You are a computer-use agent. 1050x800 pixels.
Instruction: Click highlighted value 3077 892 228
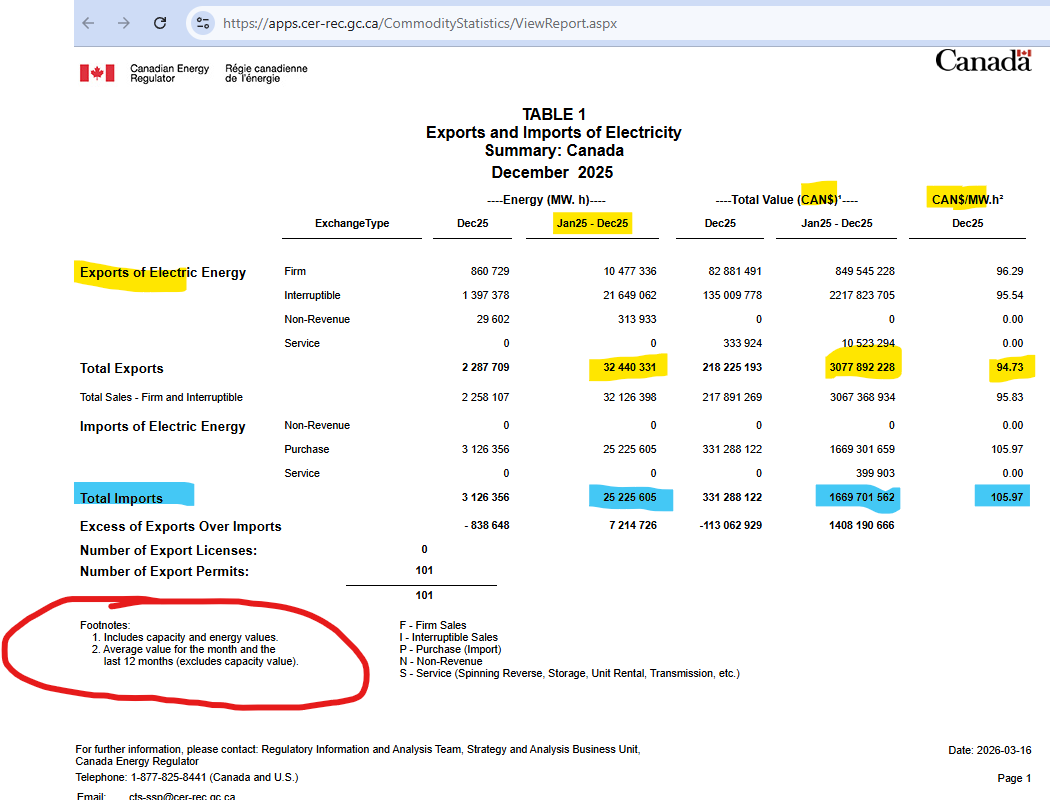(862, 368)
